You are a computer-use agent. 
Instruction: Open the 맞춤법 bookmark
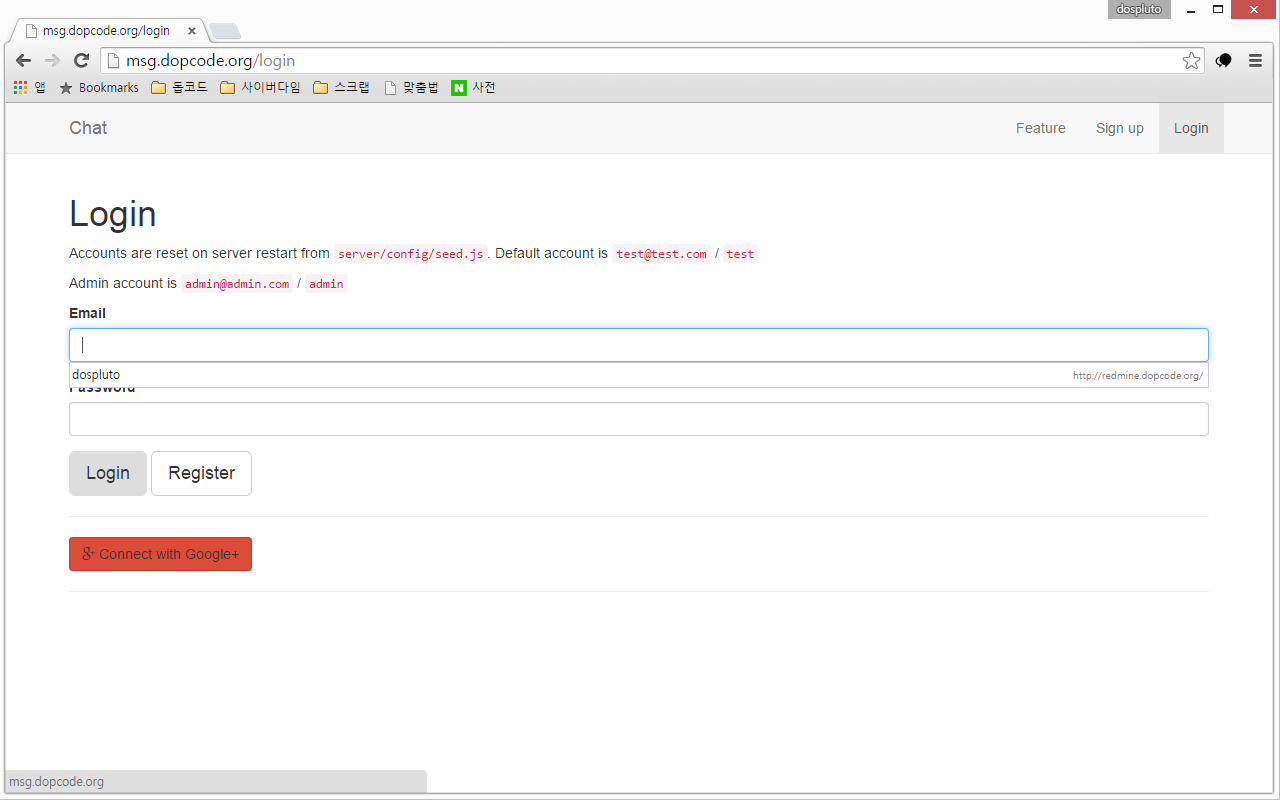coord(411,88)
